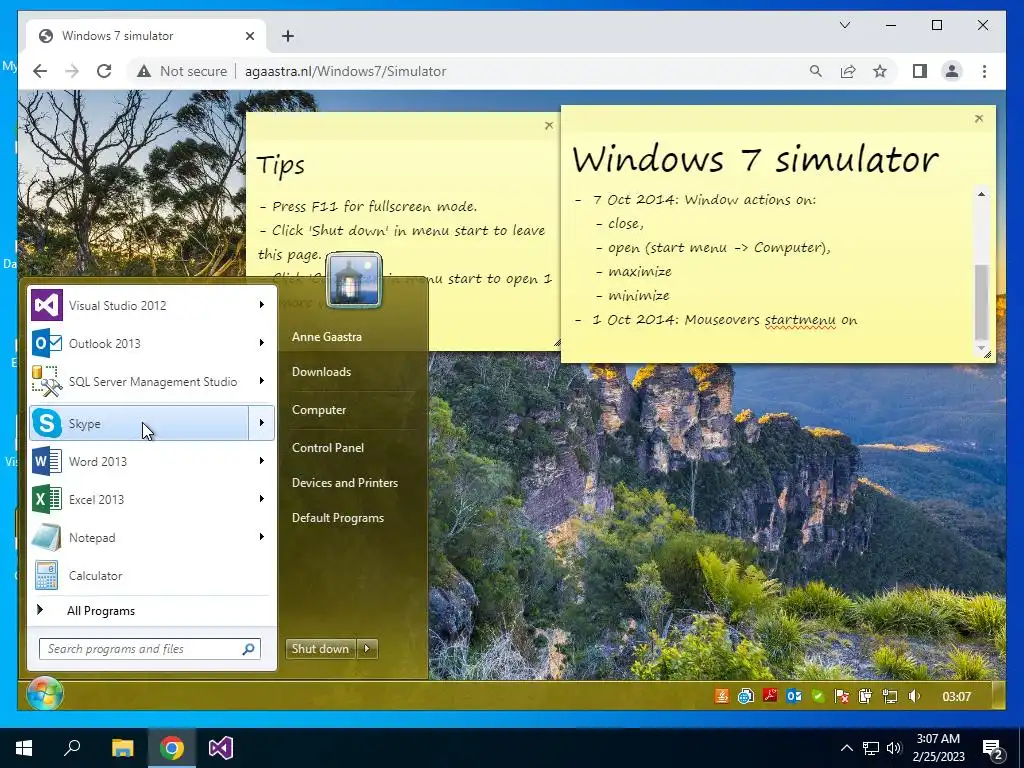Click the Outlook 2013 icon in start menu
1024x768 pixels.
[47, 343]
